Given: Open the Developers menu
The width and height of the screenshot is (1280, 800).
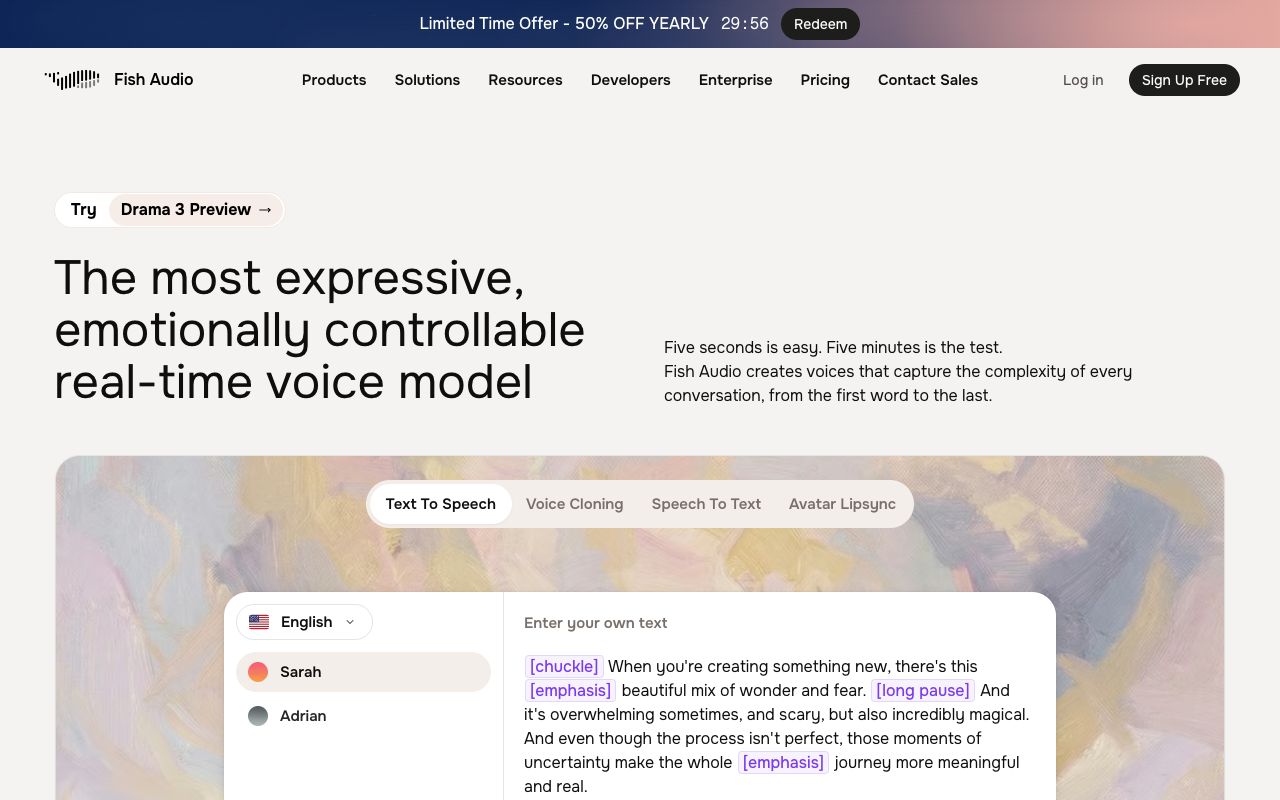Looking at the screenshot, I should [x=630, y=80].
